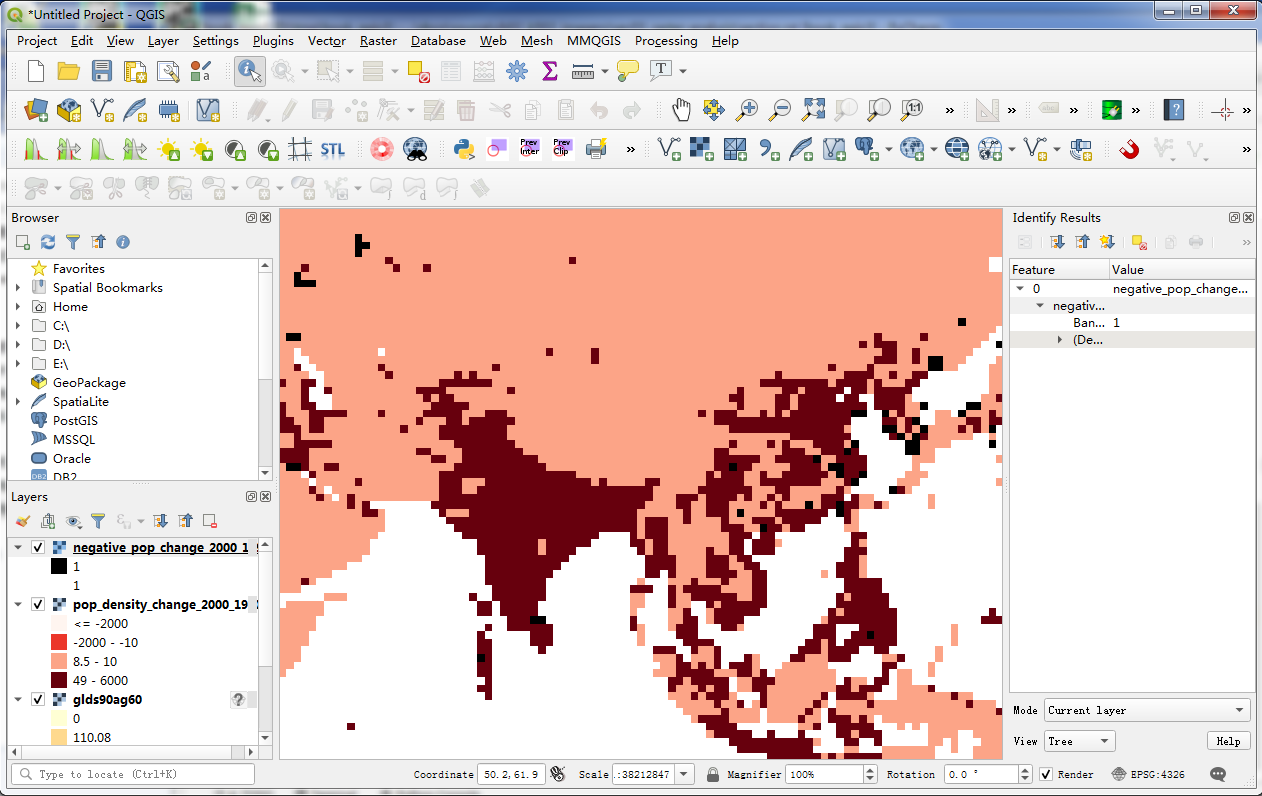Expand the Home node in Browser
Image resolution: width=1262 pixels, height=796 pixels.
[18, 307]
